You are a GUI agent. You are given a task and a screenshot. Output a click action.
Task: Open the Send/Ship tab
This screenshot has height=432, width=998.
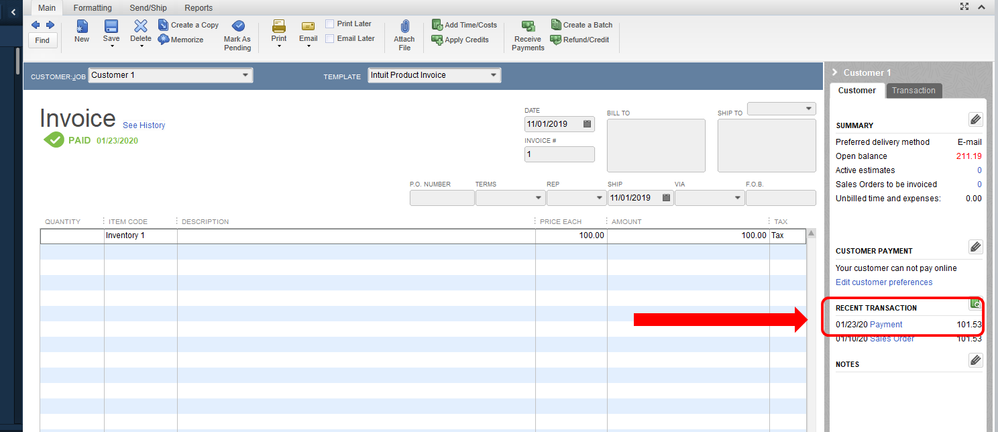coord(148,8)
